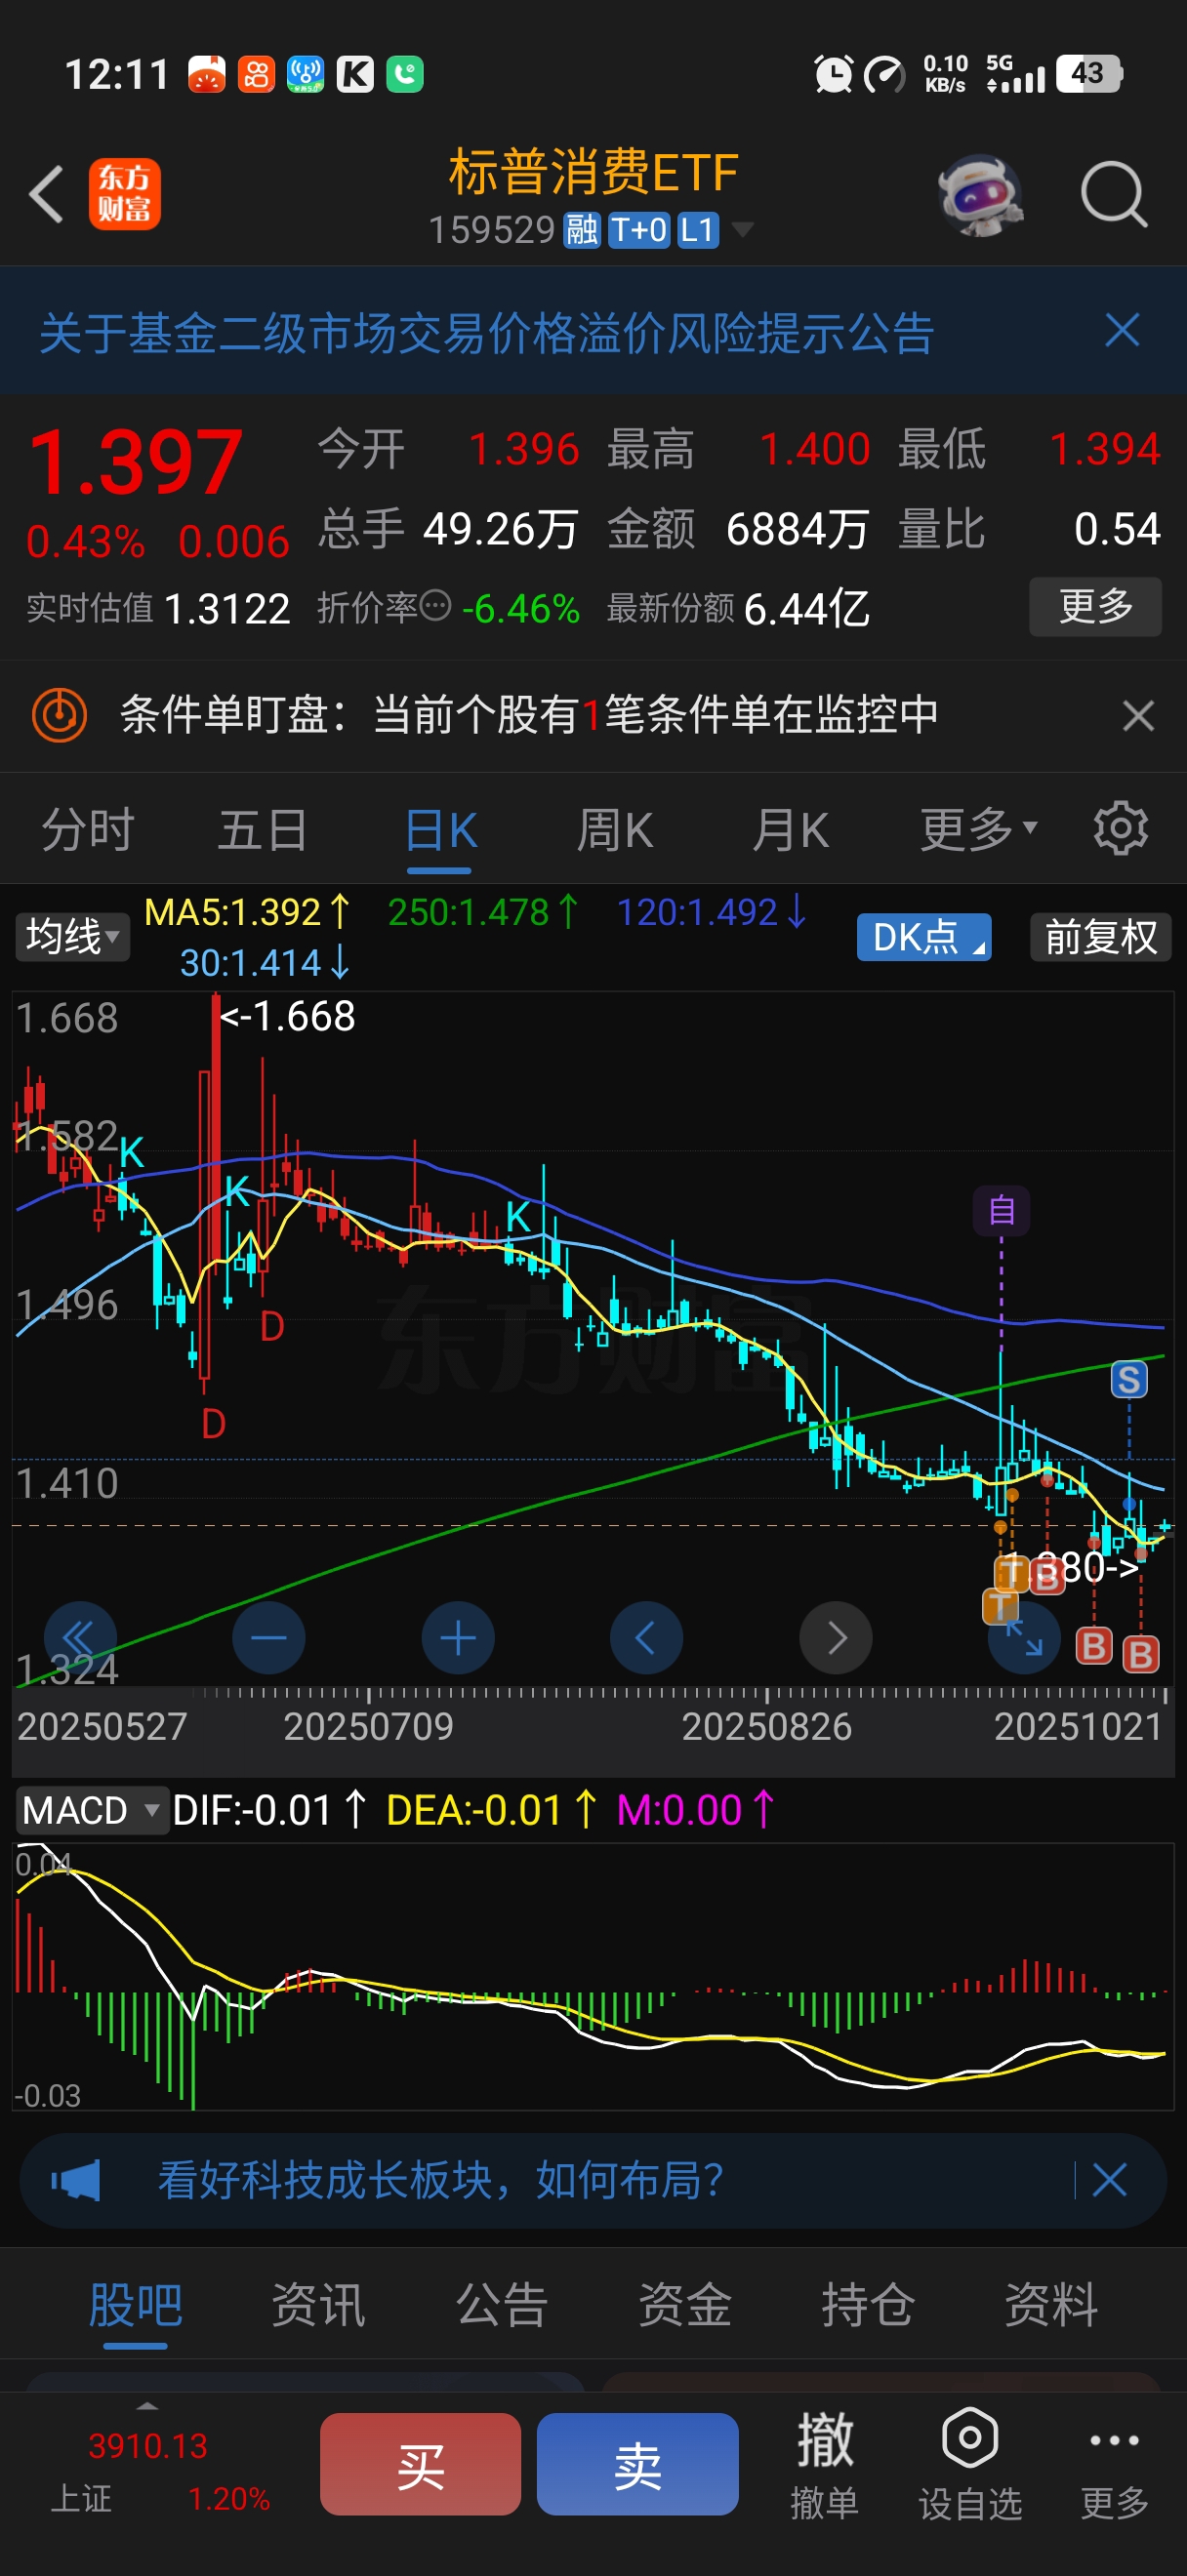The width and height of the screenshot is (1187, 2576).
Task: Tap the blue S sell marker
Action: click(x=1129, y=1380)
